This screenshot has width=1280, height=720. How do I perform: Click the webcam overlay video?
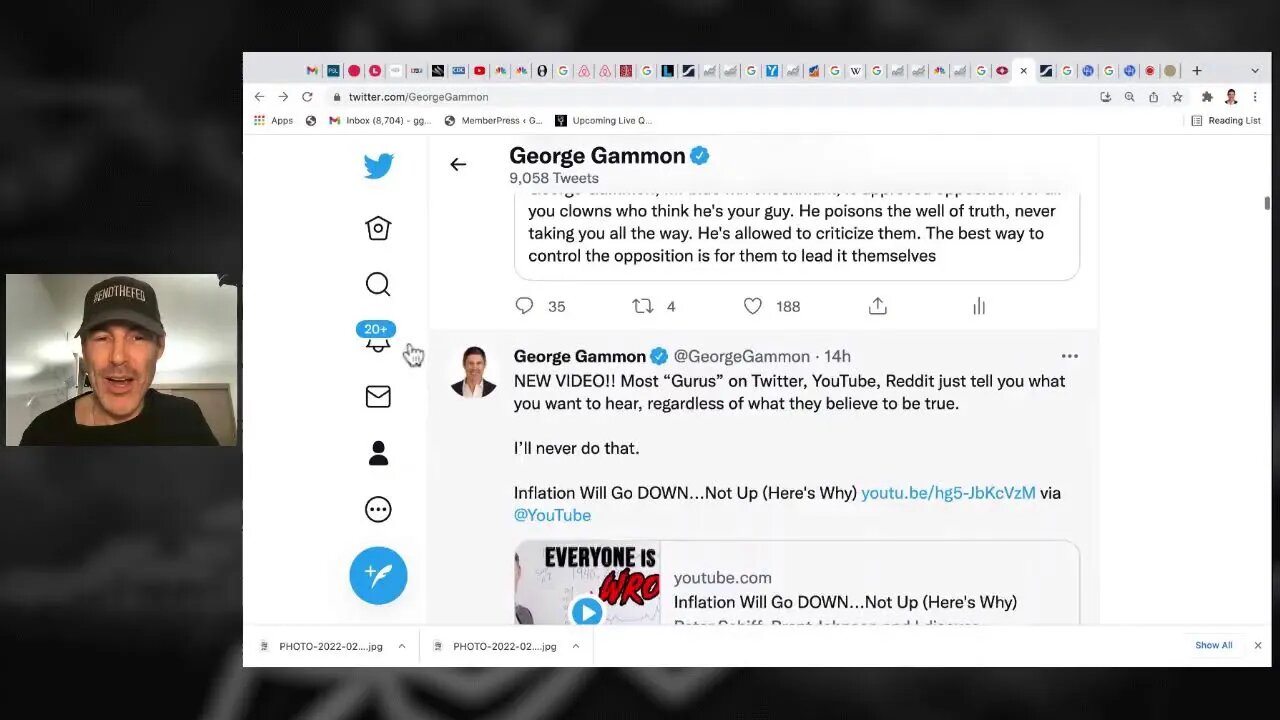pos(122,359)
